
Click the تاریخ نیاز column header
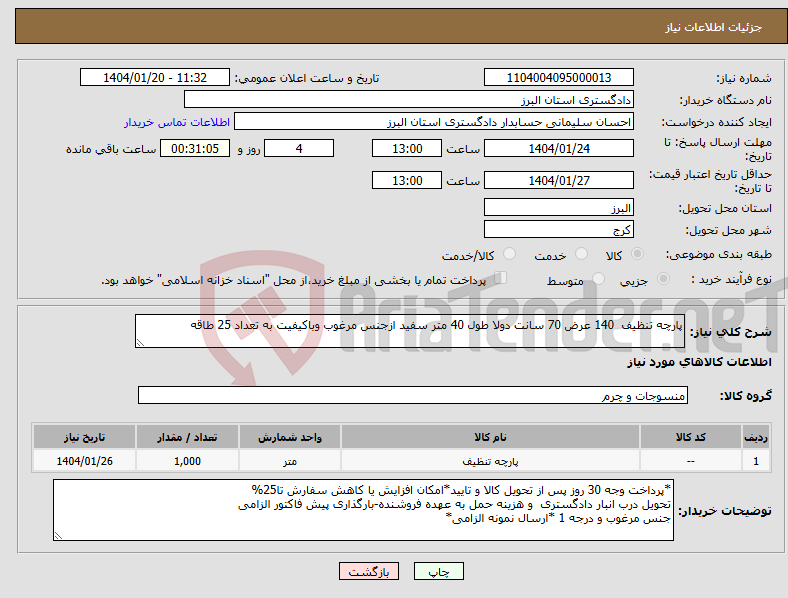(84, 437)
